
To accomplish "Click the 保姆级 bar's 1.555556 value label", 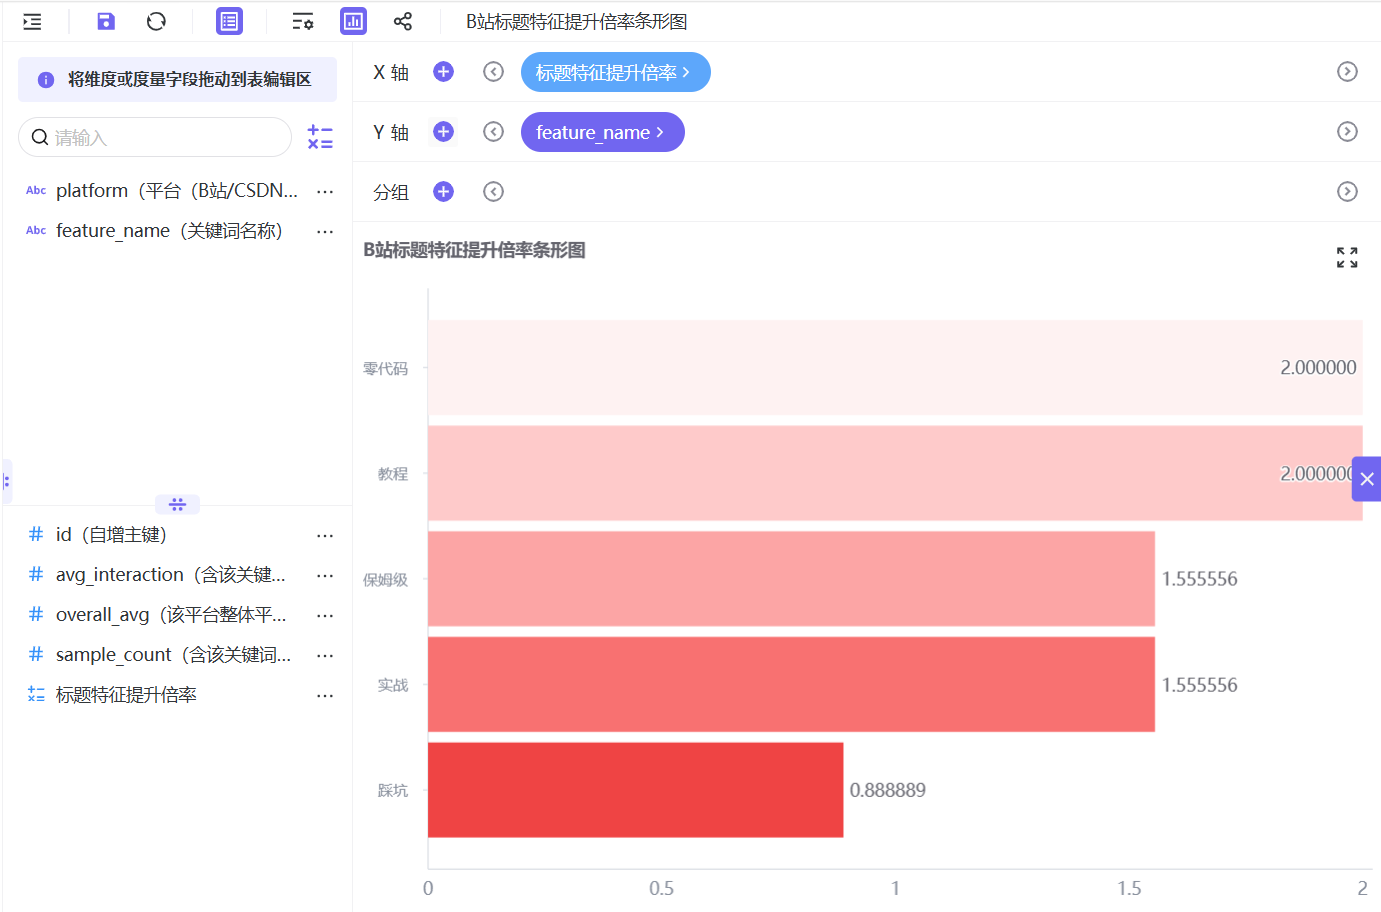I will [x=1200, y=579].
